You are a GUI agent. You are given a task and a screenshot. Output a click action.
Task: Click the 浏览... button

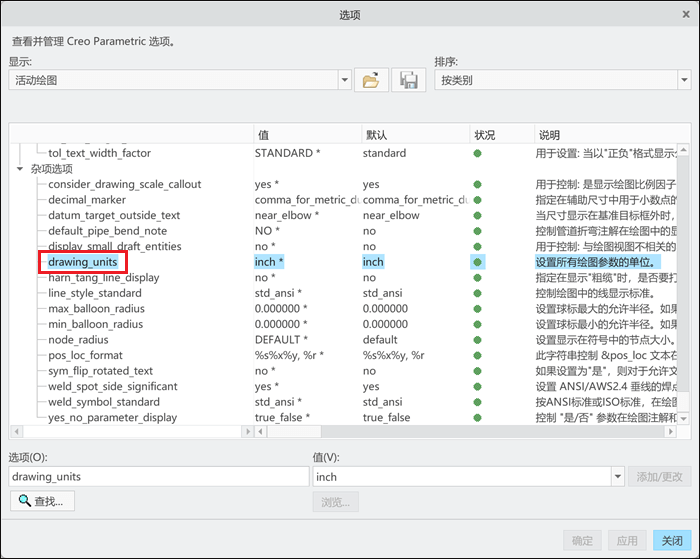pos(336,502)
